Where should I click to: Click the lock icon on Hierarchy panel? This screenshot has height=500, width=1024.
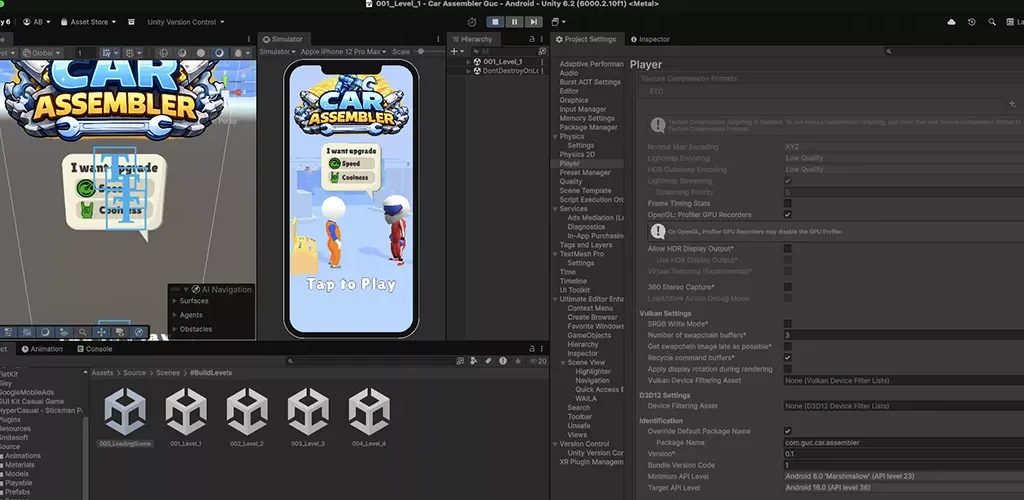pos(532,39)
